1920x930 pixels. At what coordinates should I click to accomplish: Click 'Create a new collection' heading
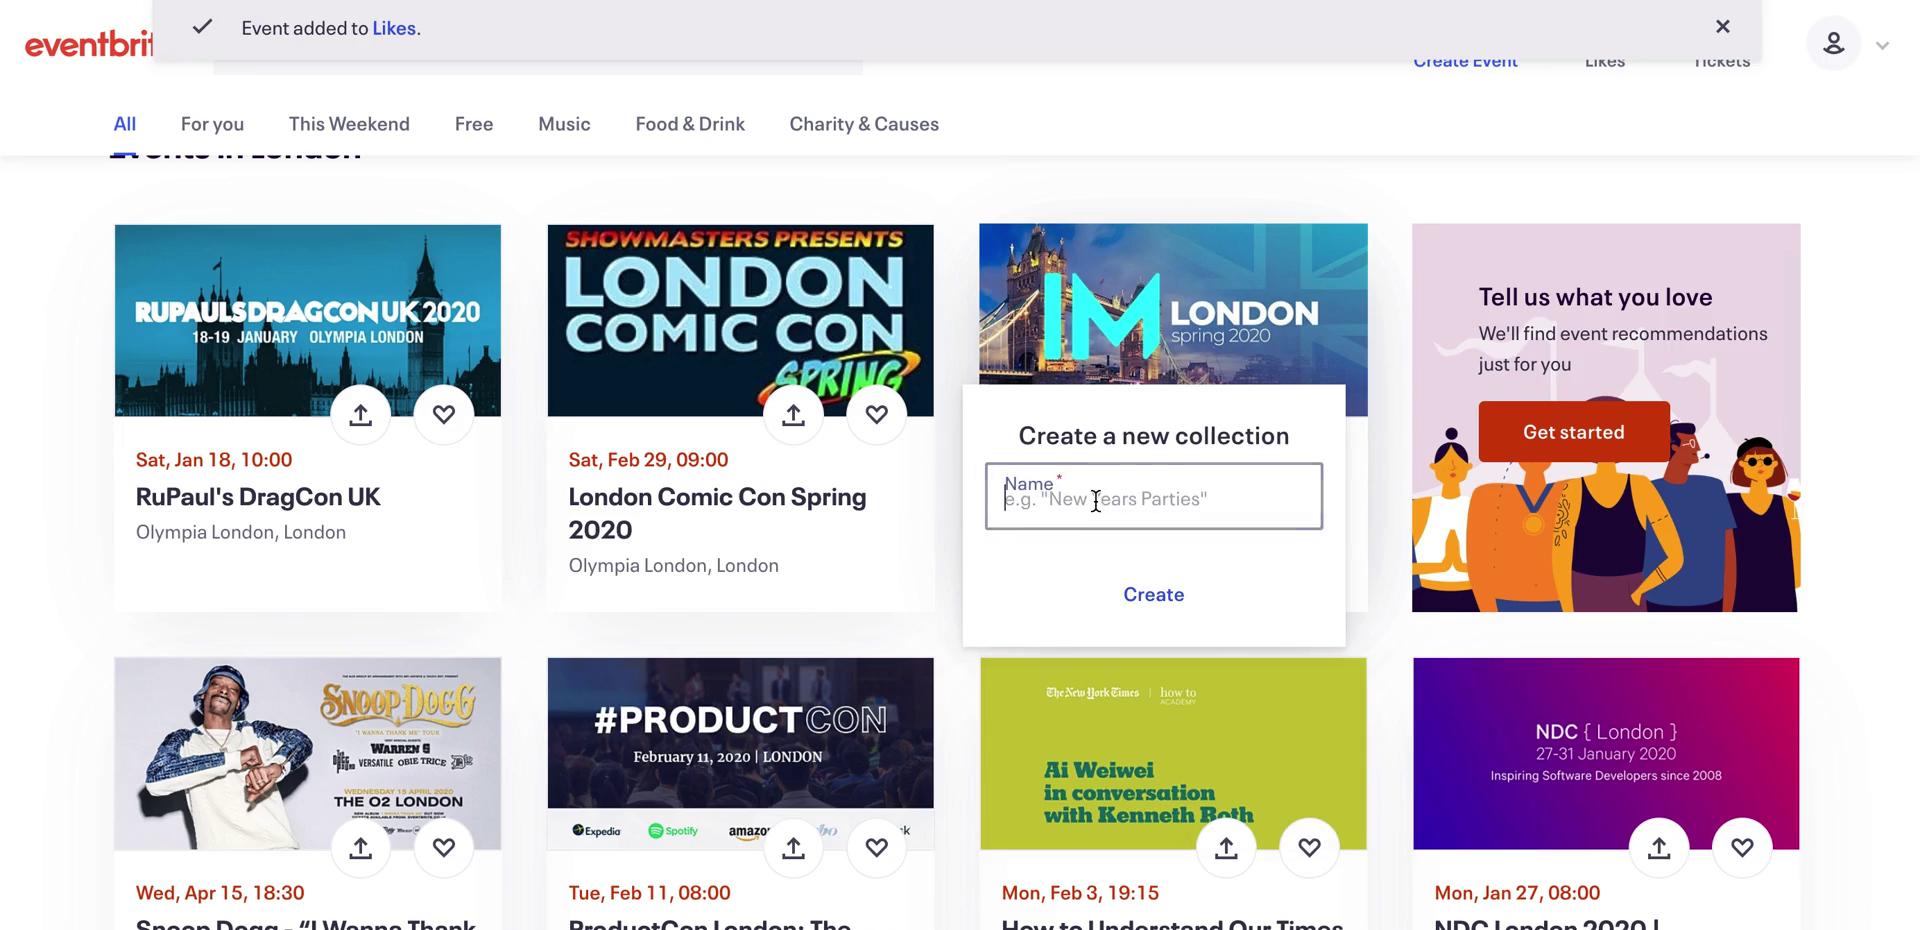1154,436
